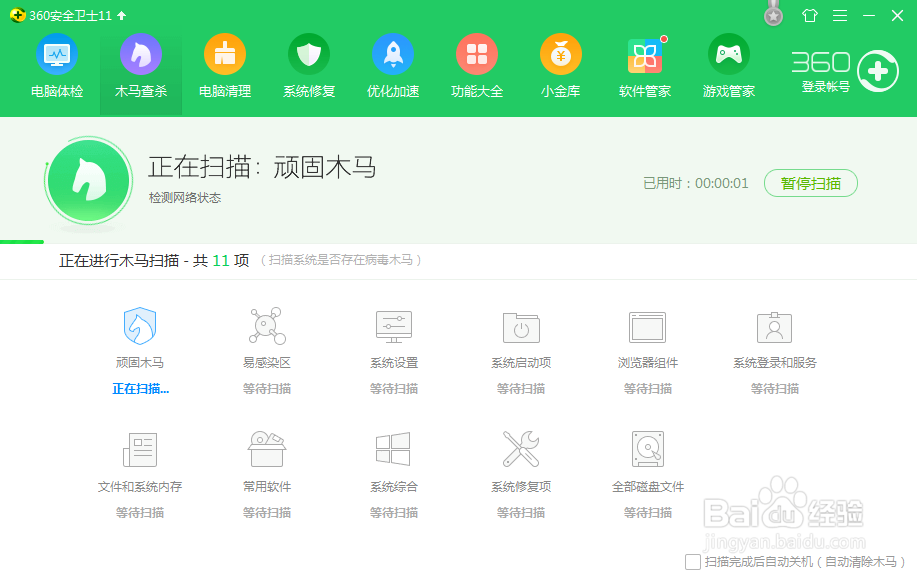Click the large green horse scanning circle

[88, 181]
